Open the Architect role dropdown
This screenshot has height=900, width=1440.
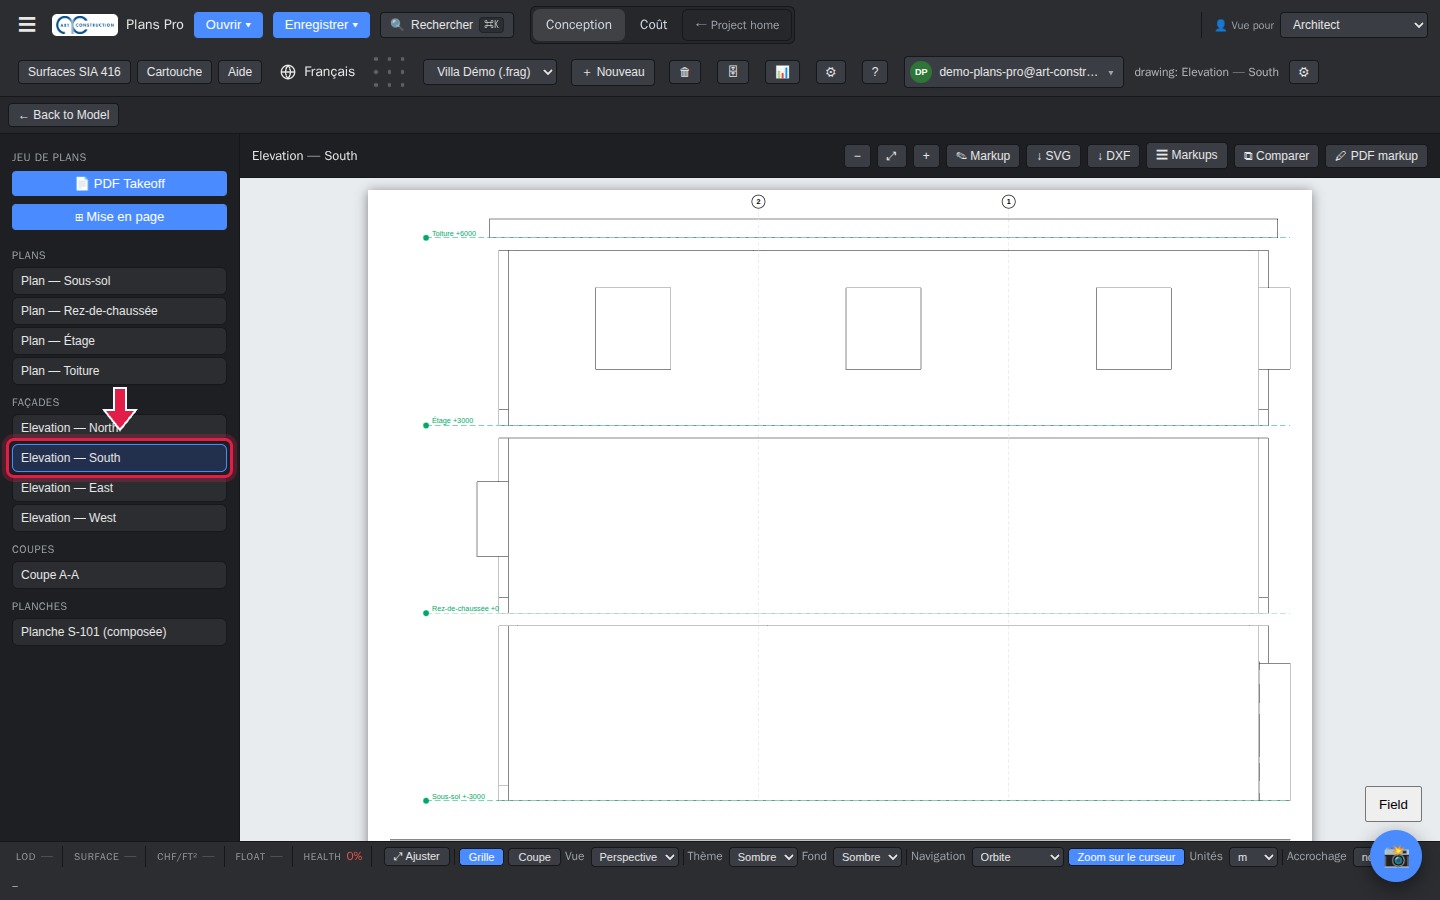1354,25
